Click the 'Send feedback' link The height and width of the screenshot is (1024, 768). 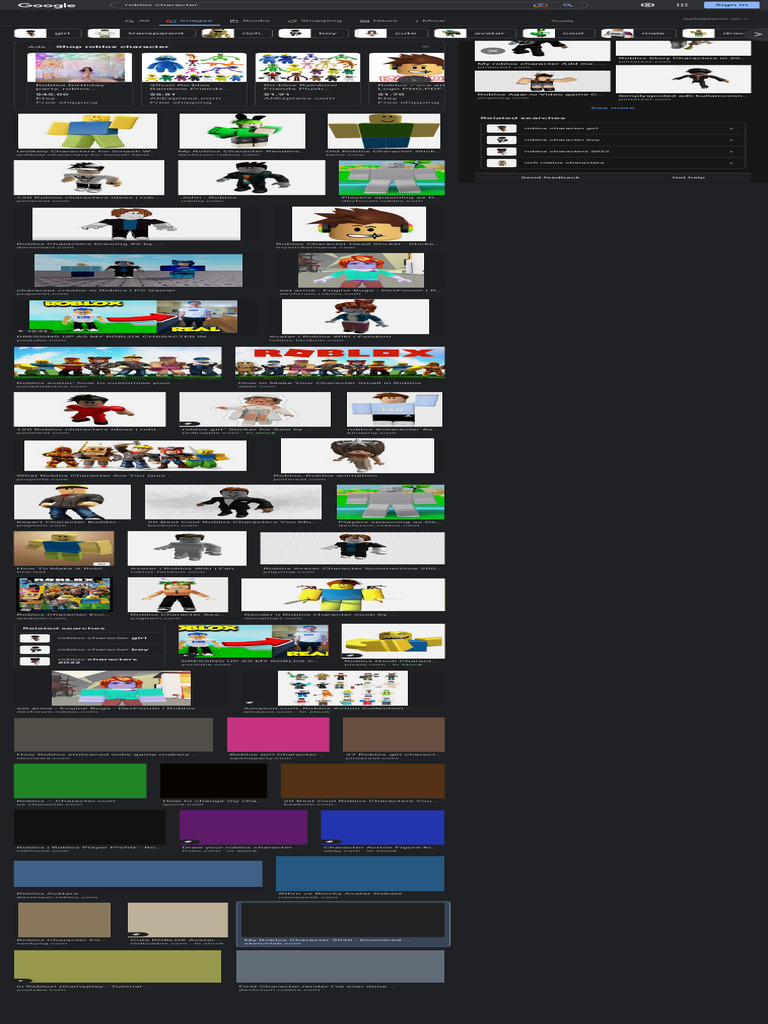[550, 178]
